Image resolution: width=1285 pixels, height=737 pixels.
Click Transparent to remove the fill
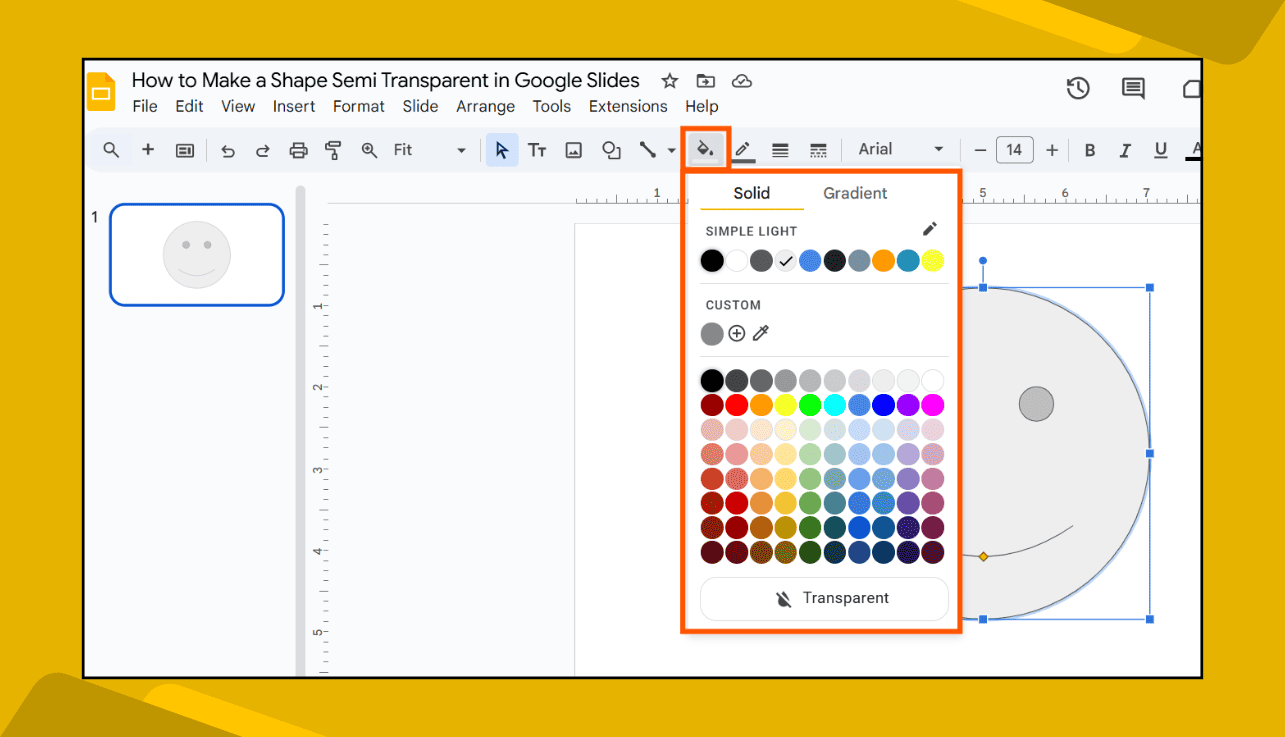pyautogui.click(x=823, y=598)
